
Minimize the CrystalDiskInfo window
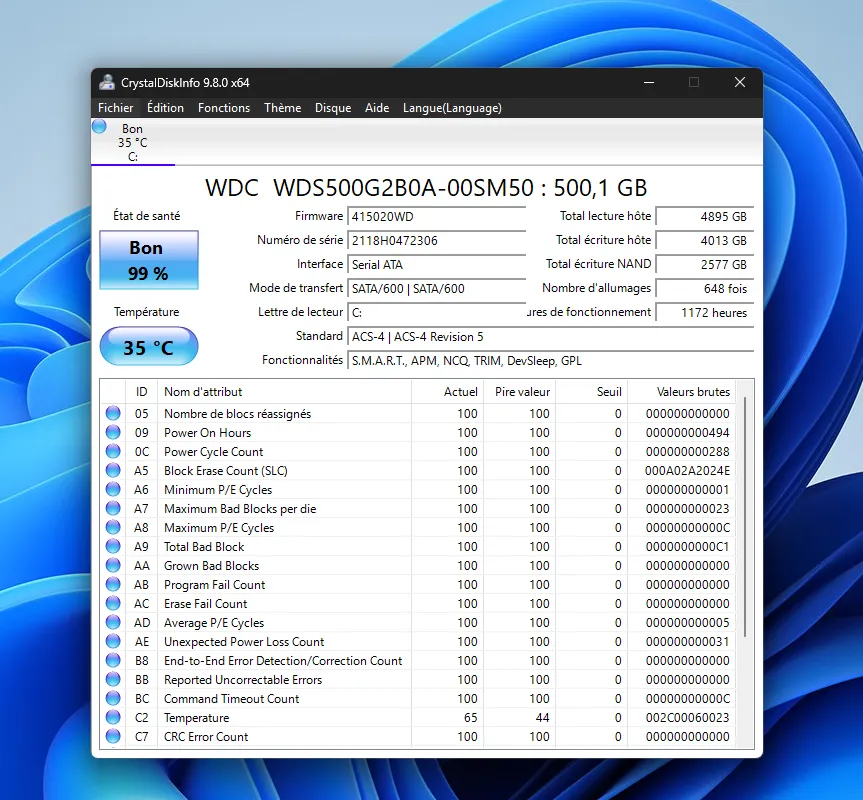coord(649,83)
